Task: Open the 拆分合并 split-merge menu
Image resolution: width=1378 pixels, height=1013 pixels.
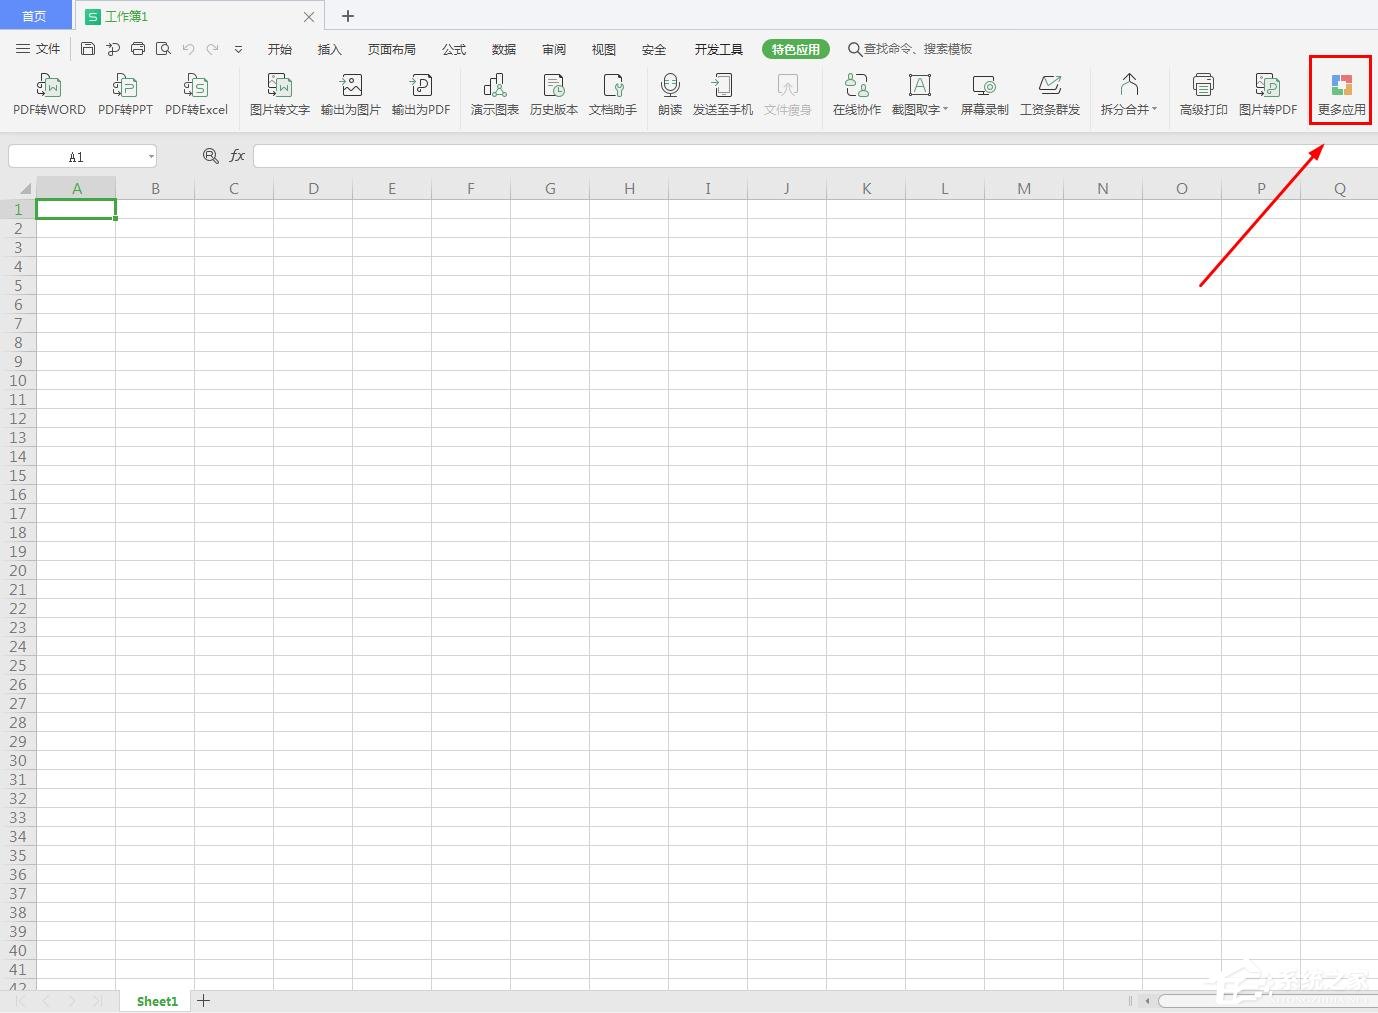Action: pos(1129,95)
